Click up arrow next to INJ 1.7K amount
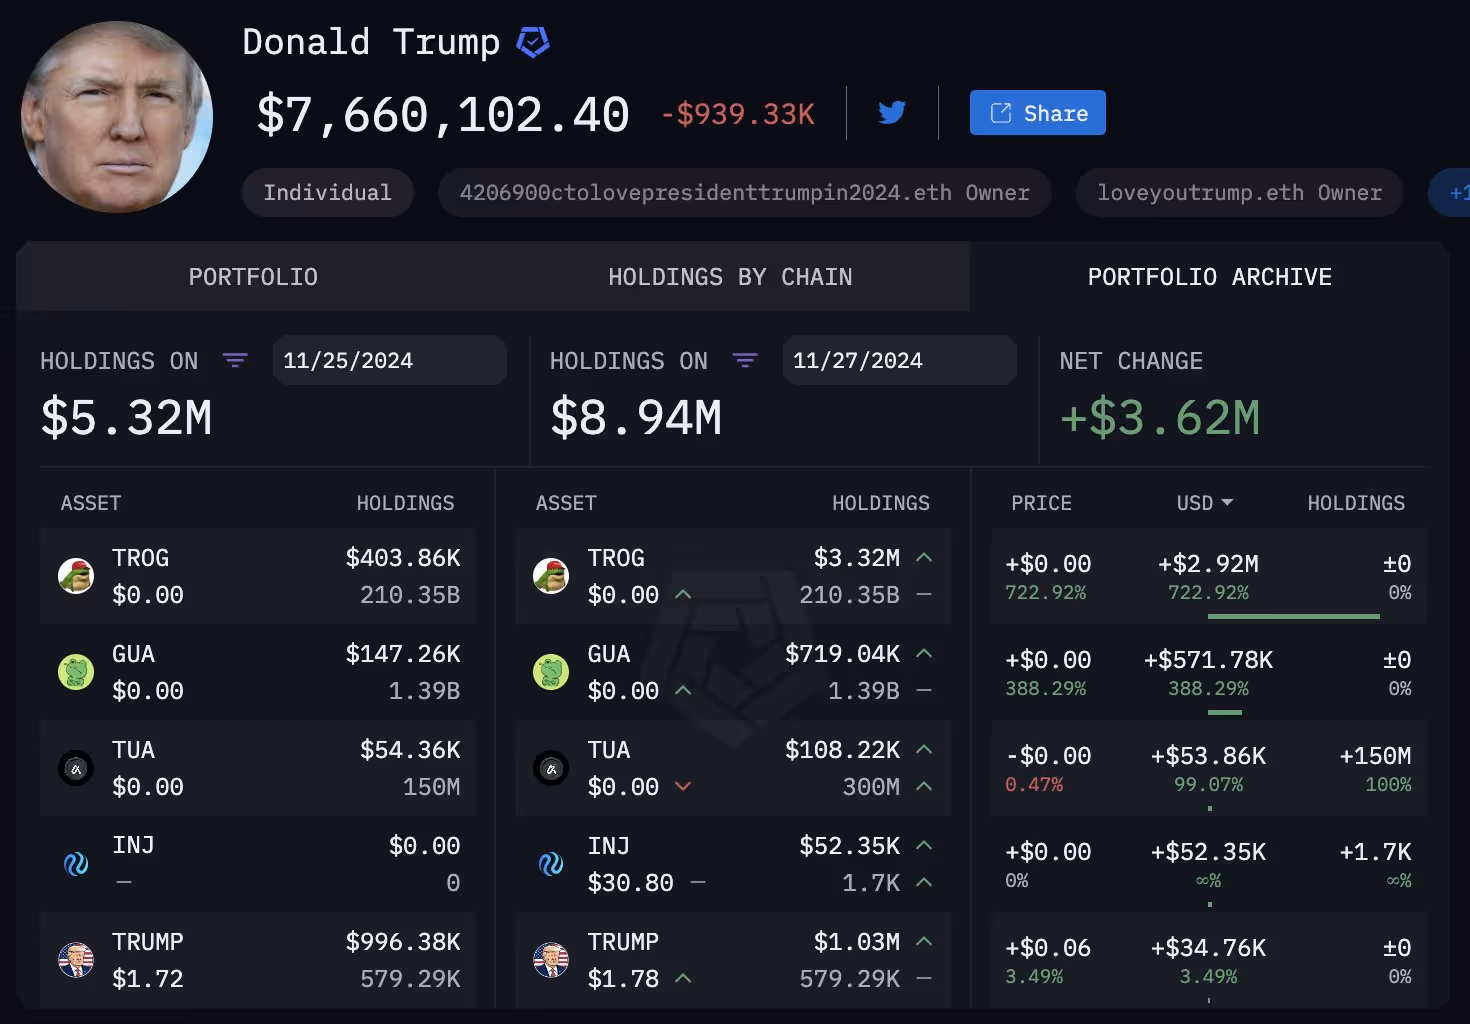 pos(924,882)
